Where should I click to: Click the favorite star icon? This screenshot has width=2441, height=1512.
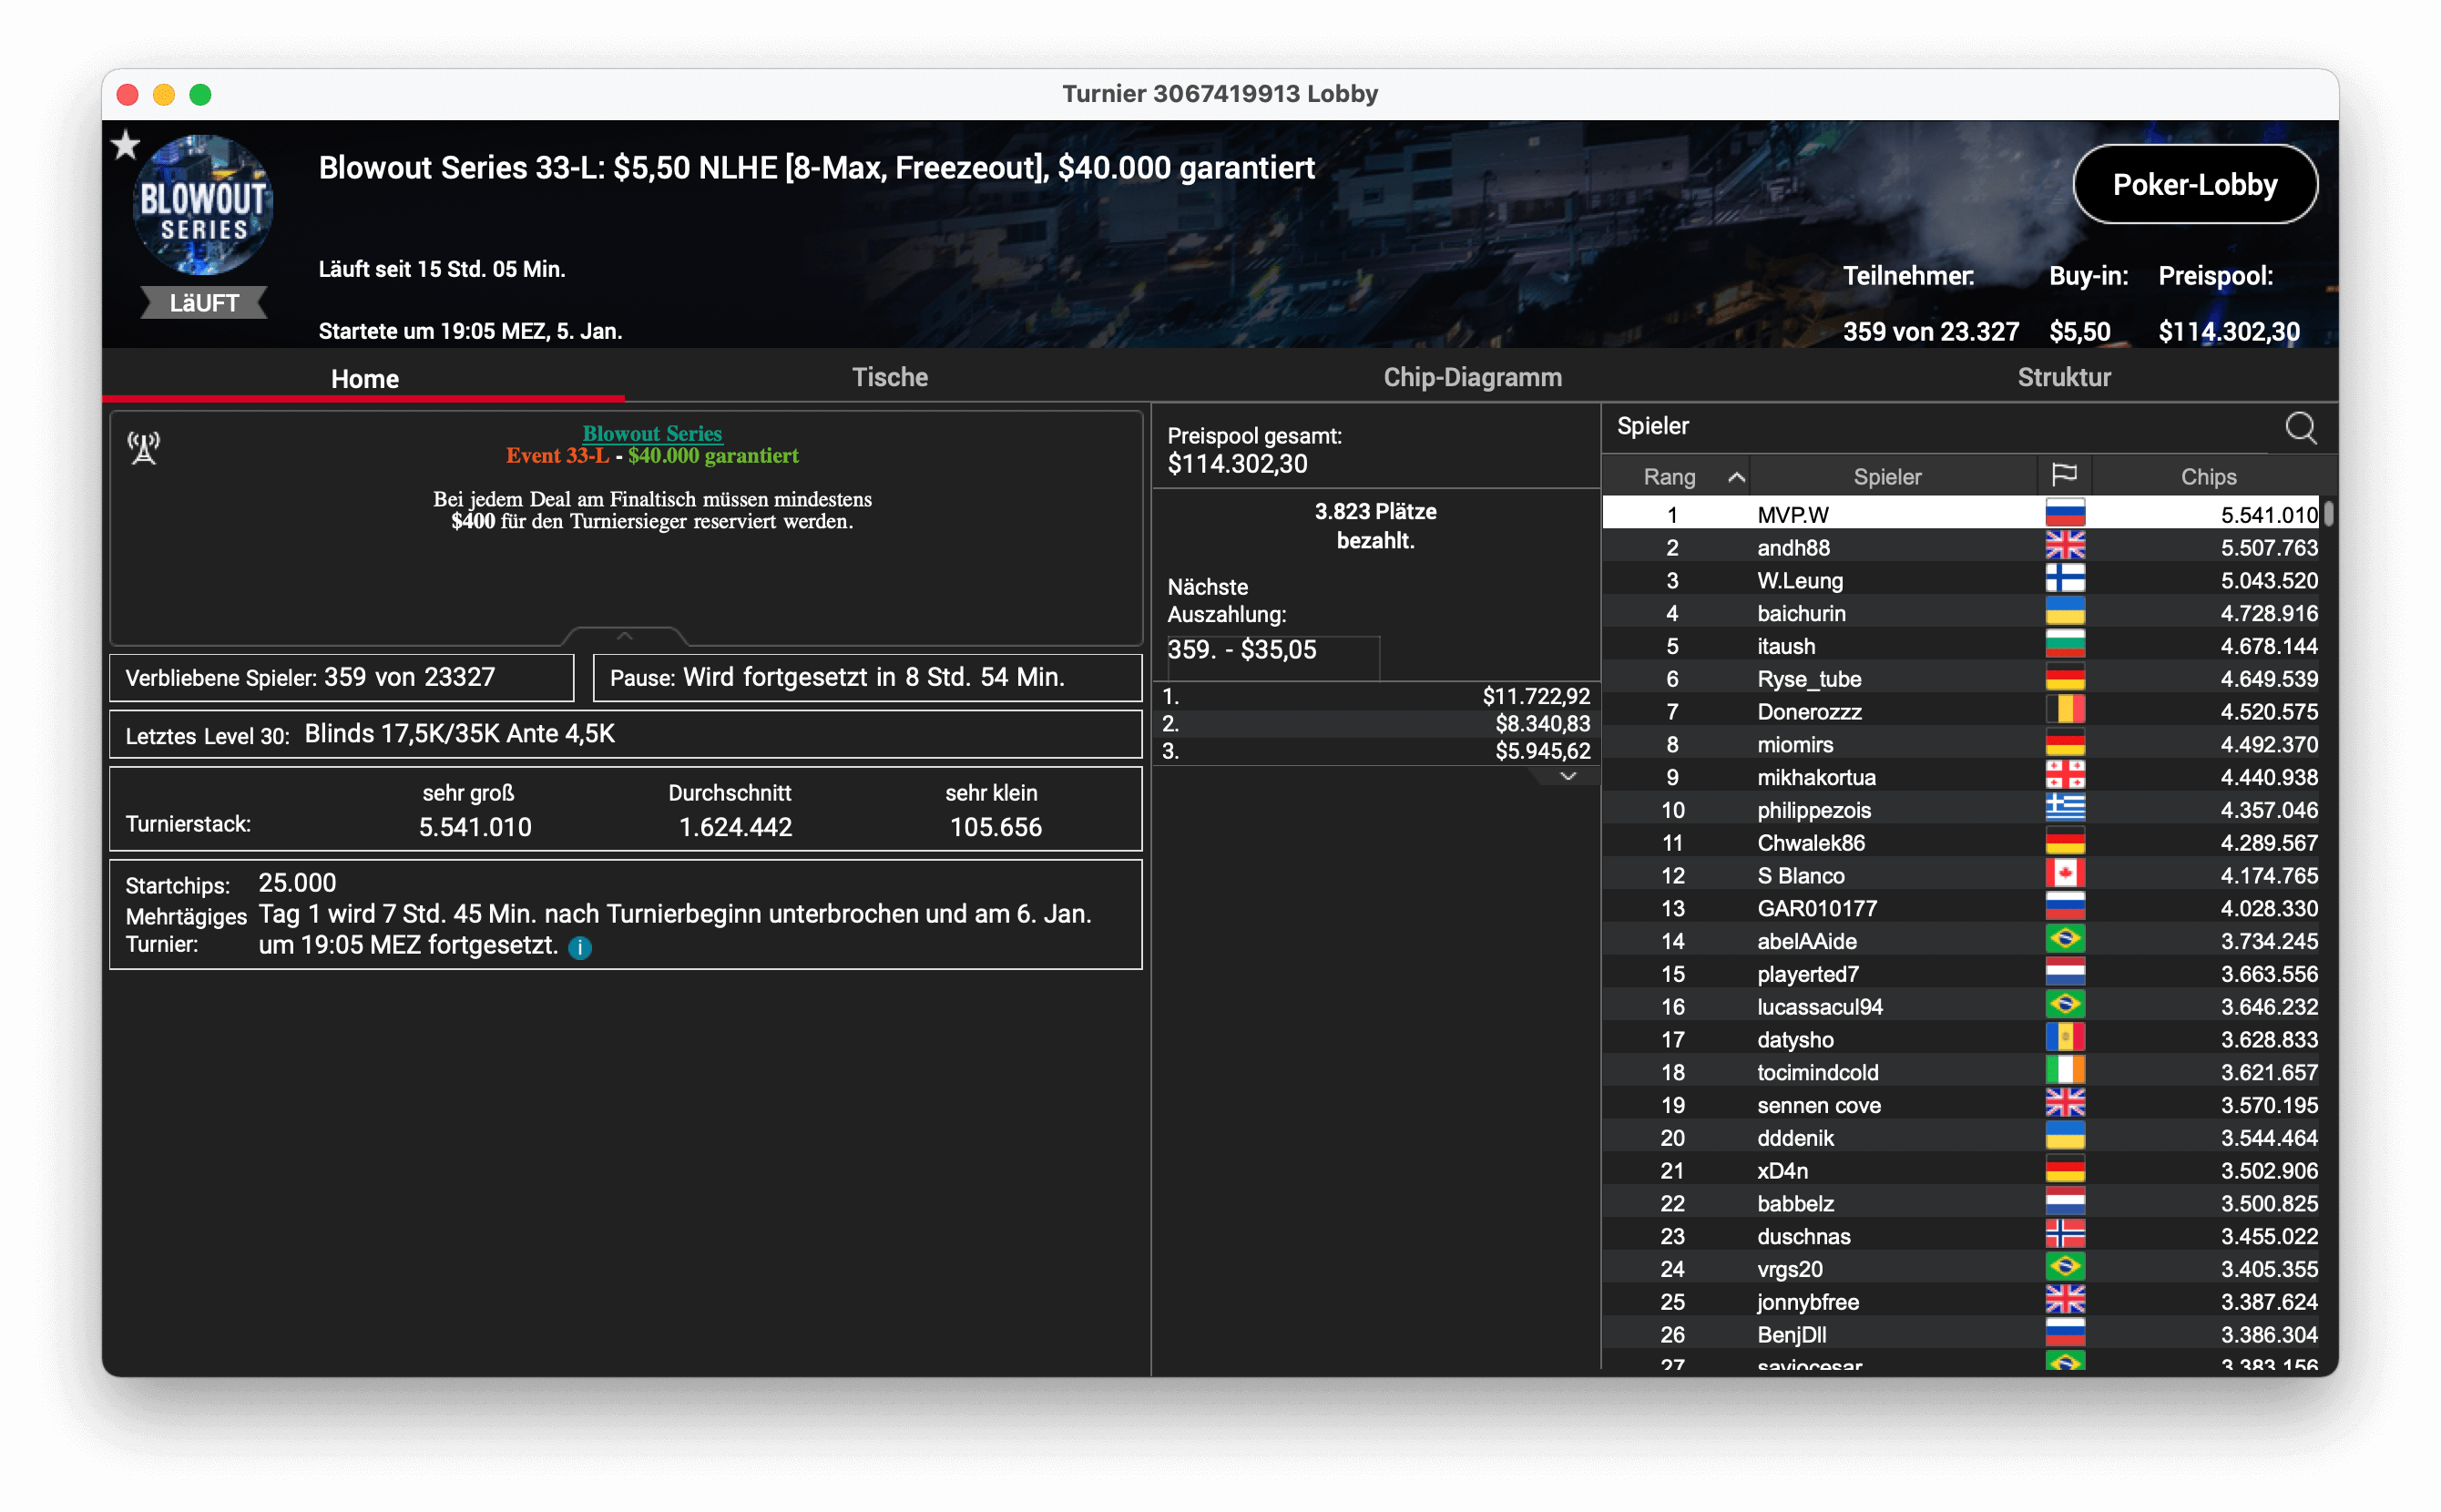coord(126,146)
